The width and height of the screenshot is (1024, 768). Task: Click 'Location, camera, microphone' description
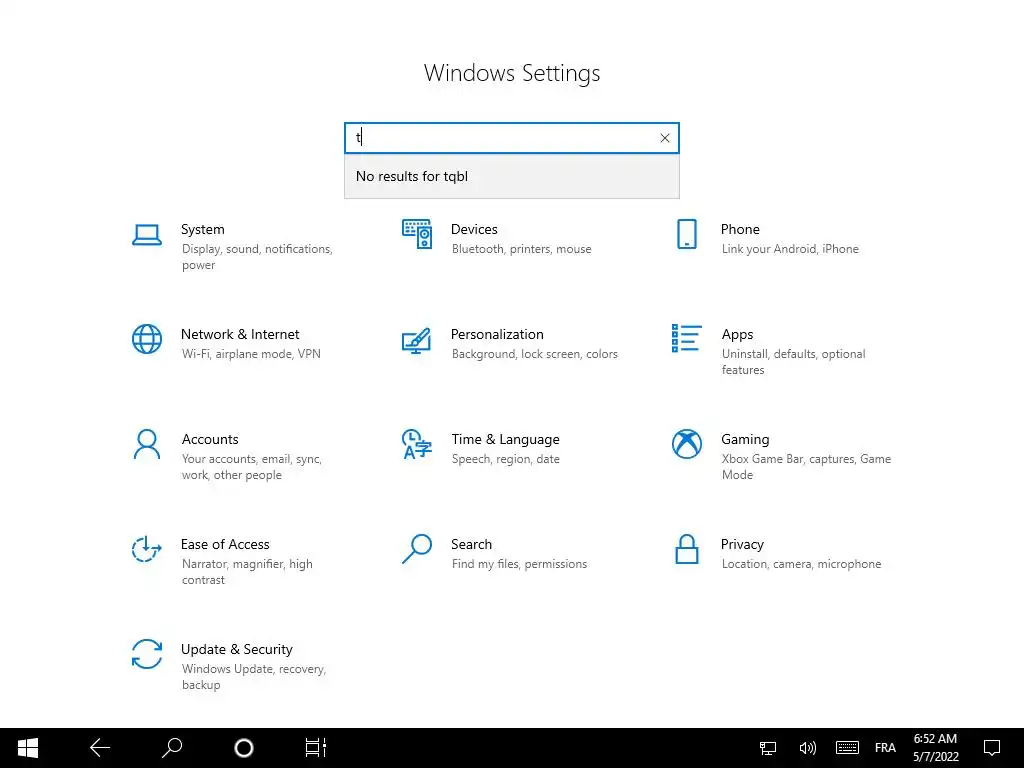801,564
